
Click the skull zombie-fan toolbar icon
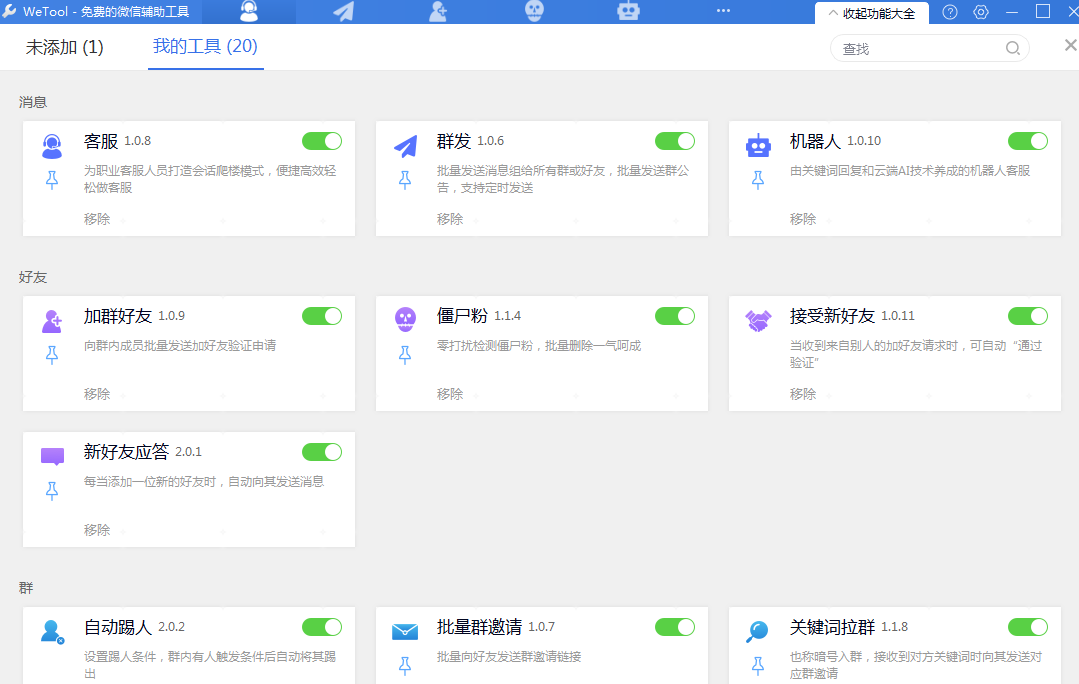(x=534, y=12)
